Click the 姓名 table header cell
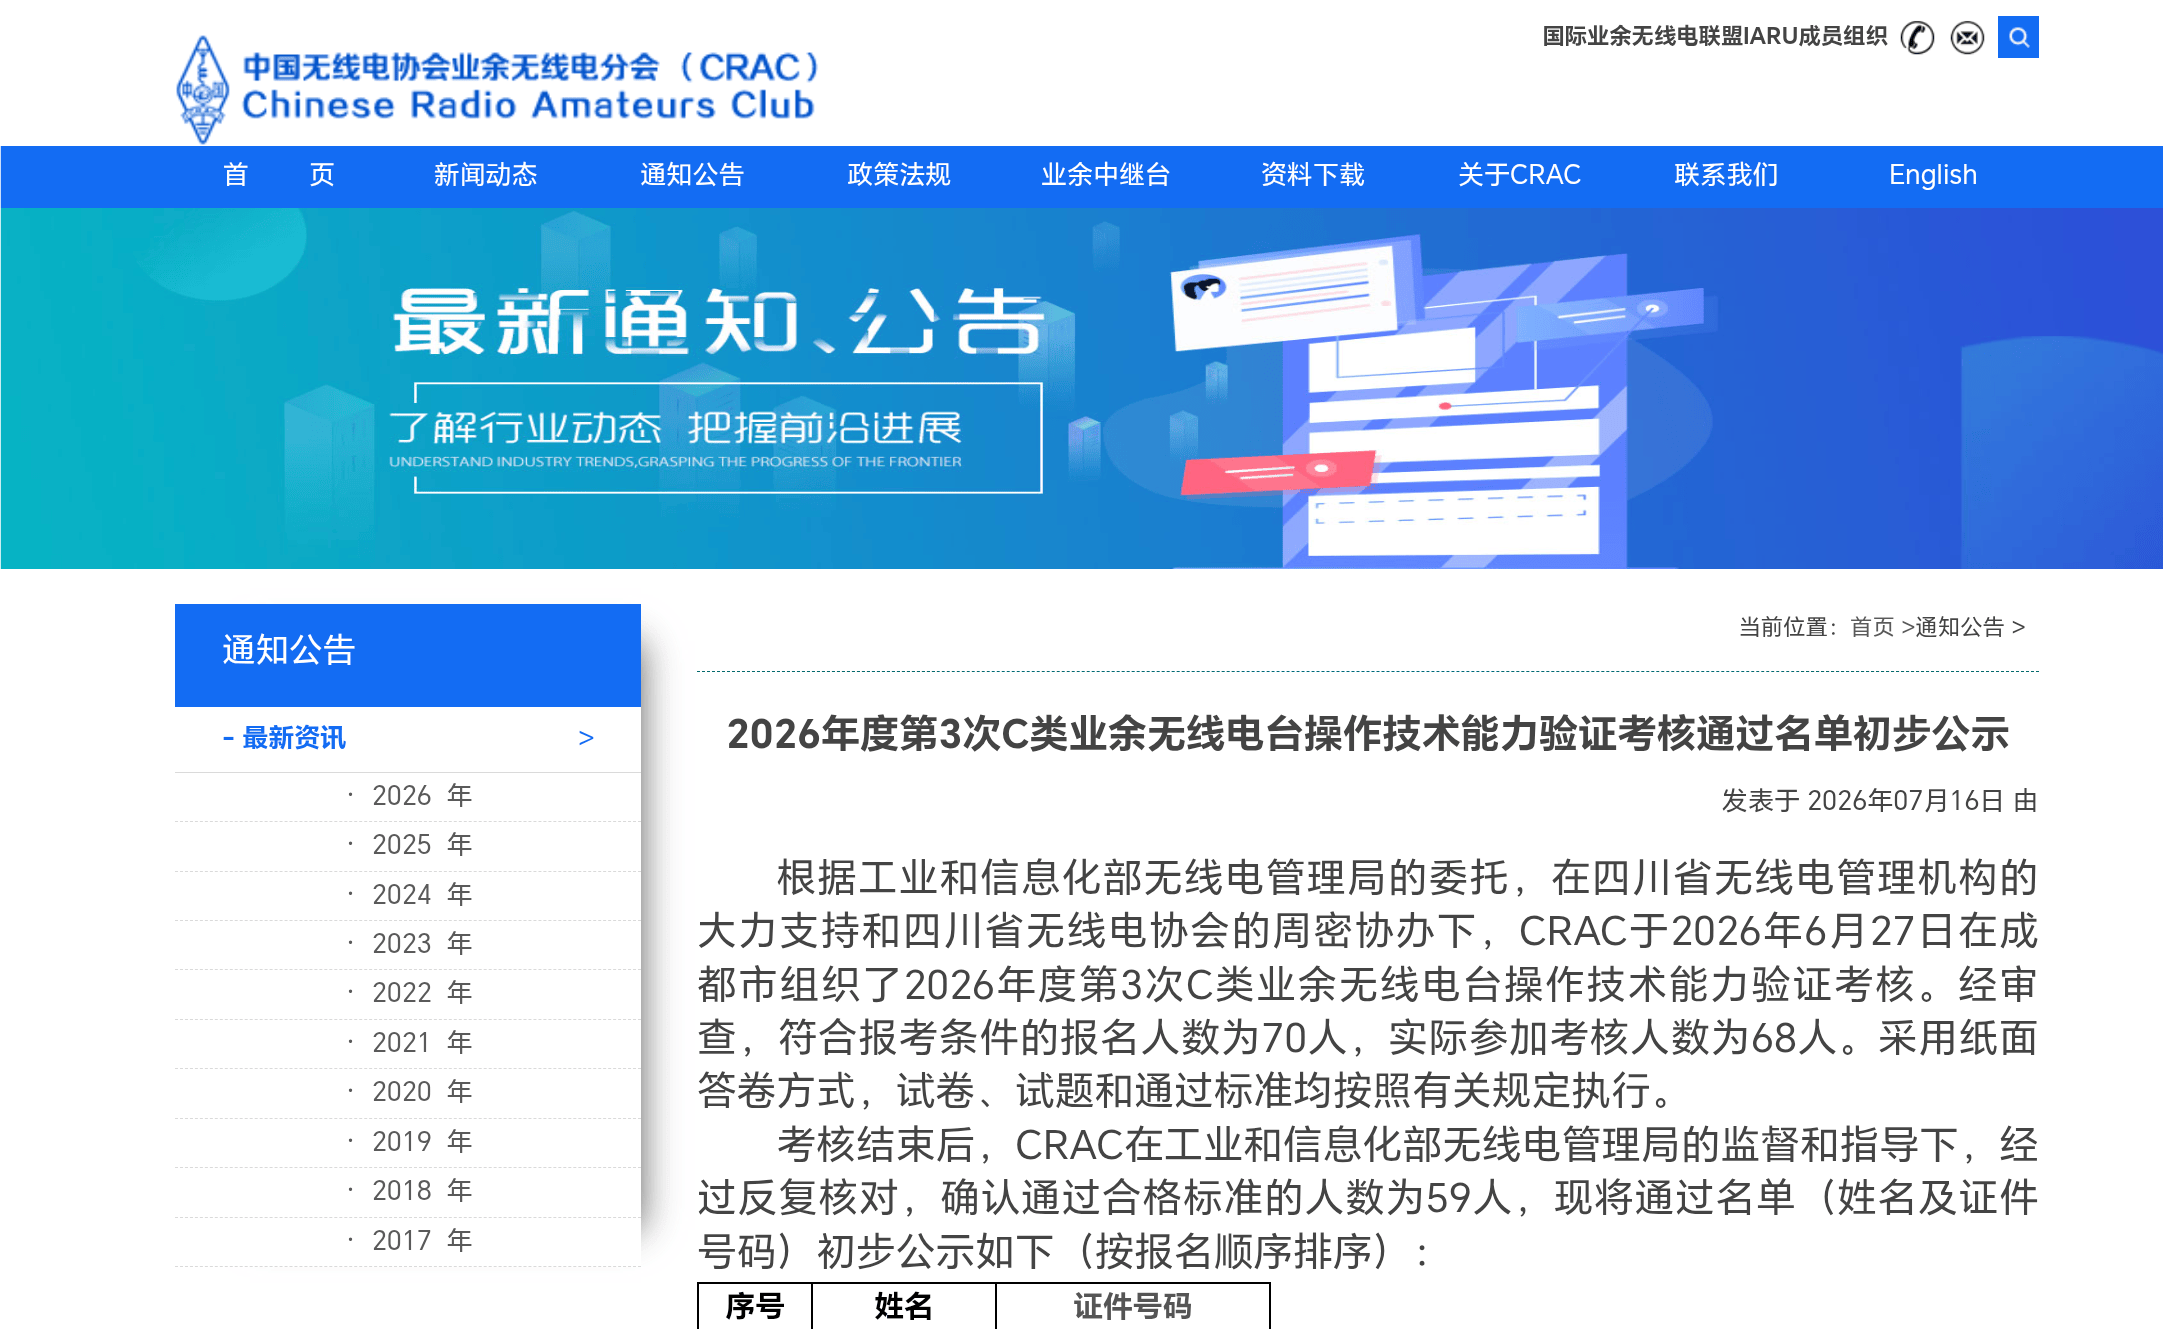 tap(903, 1306)
